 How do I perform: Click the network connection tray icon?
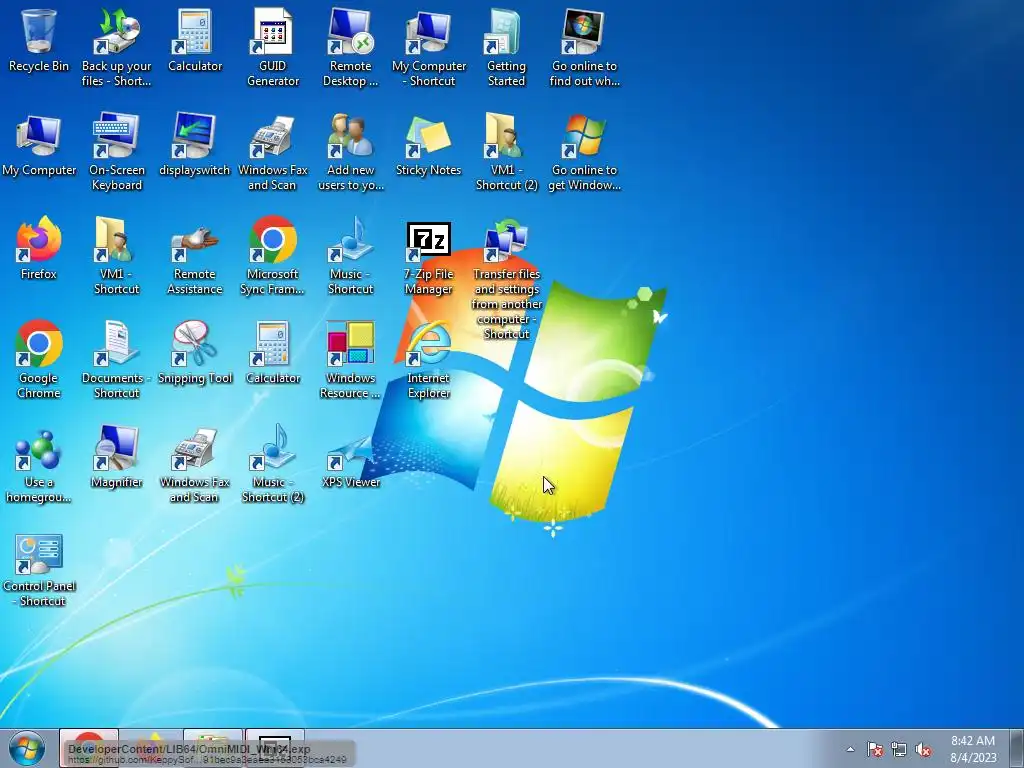coord(899,750)
